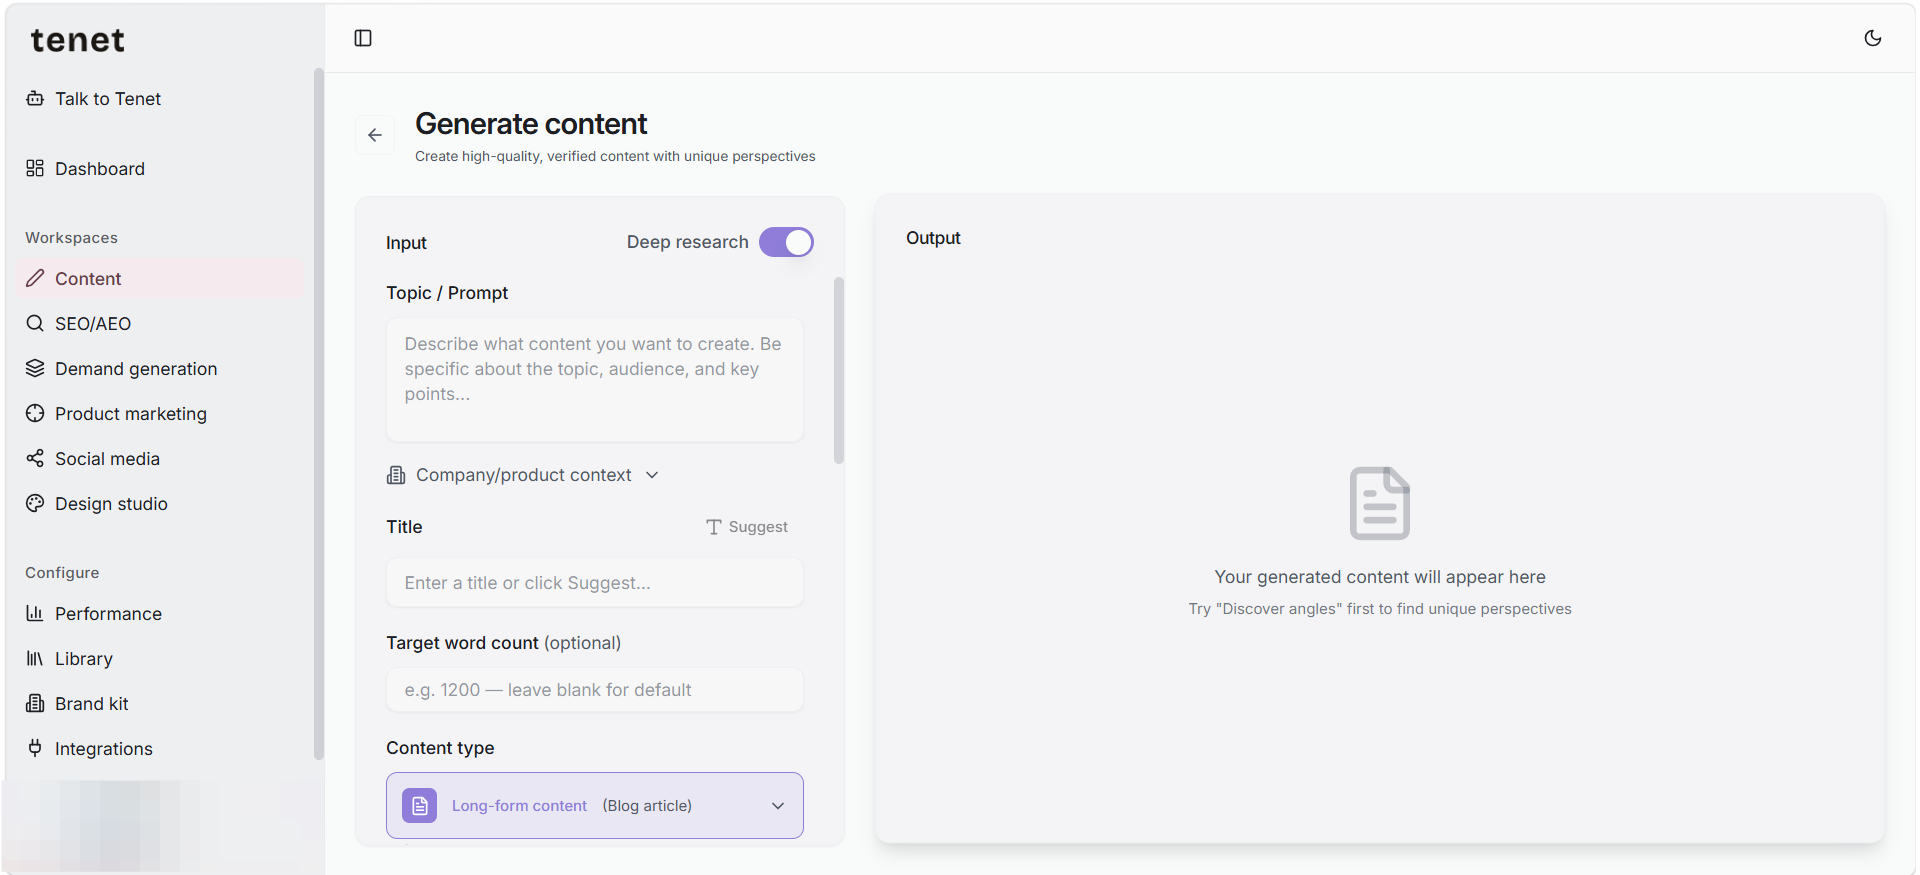
Task: Click the back arrow beside Generate content
Action: (375, 135)
